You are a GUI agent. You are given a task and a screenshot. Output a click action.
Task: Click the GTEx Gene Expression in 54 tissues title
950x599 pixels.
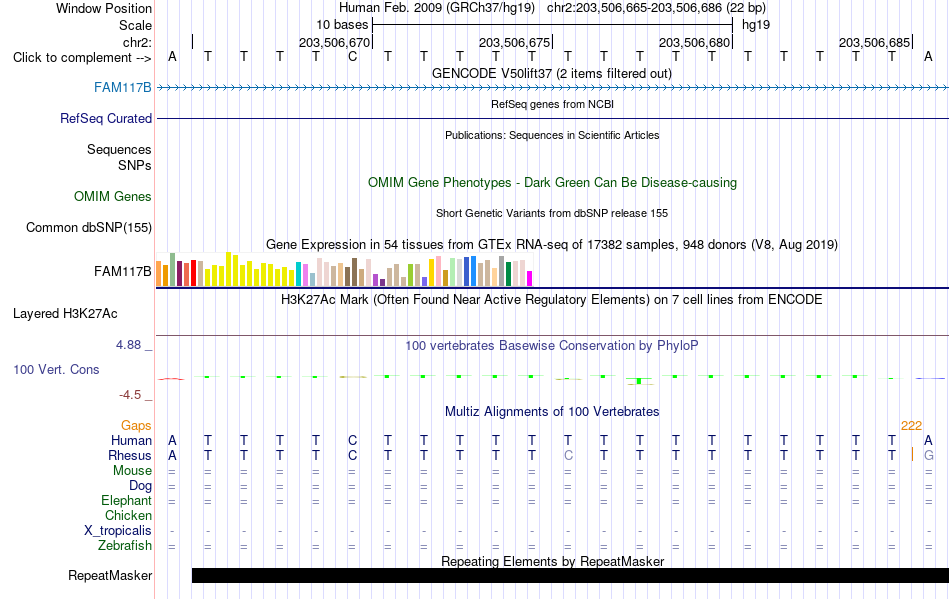click(x=552, y=245)
